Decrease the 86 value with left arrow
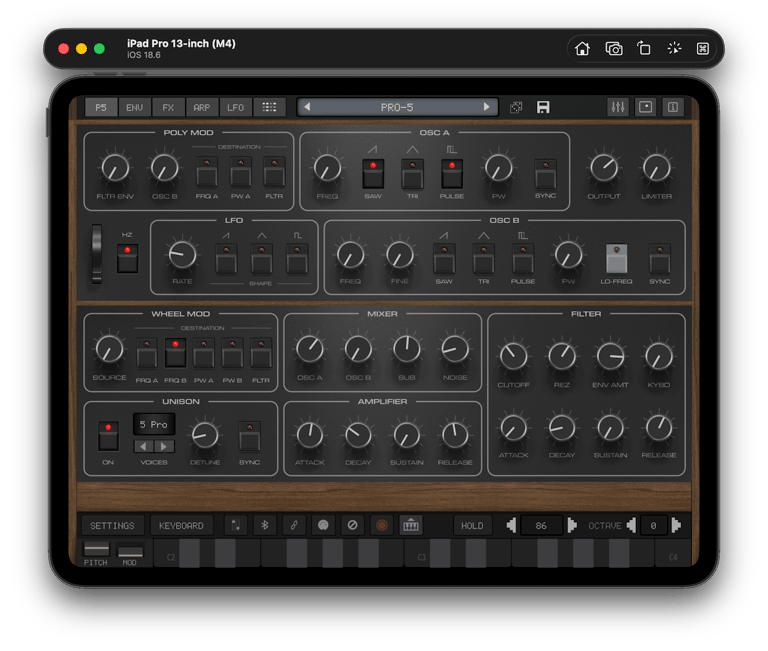The image size is (768, 651). pos(511,526)
